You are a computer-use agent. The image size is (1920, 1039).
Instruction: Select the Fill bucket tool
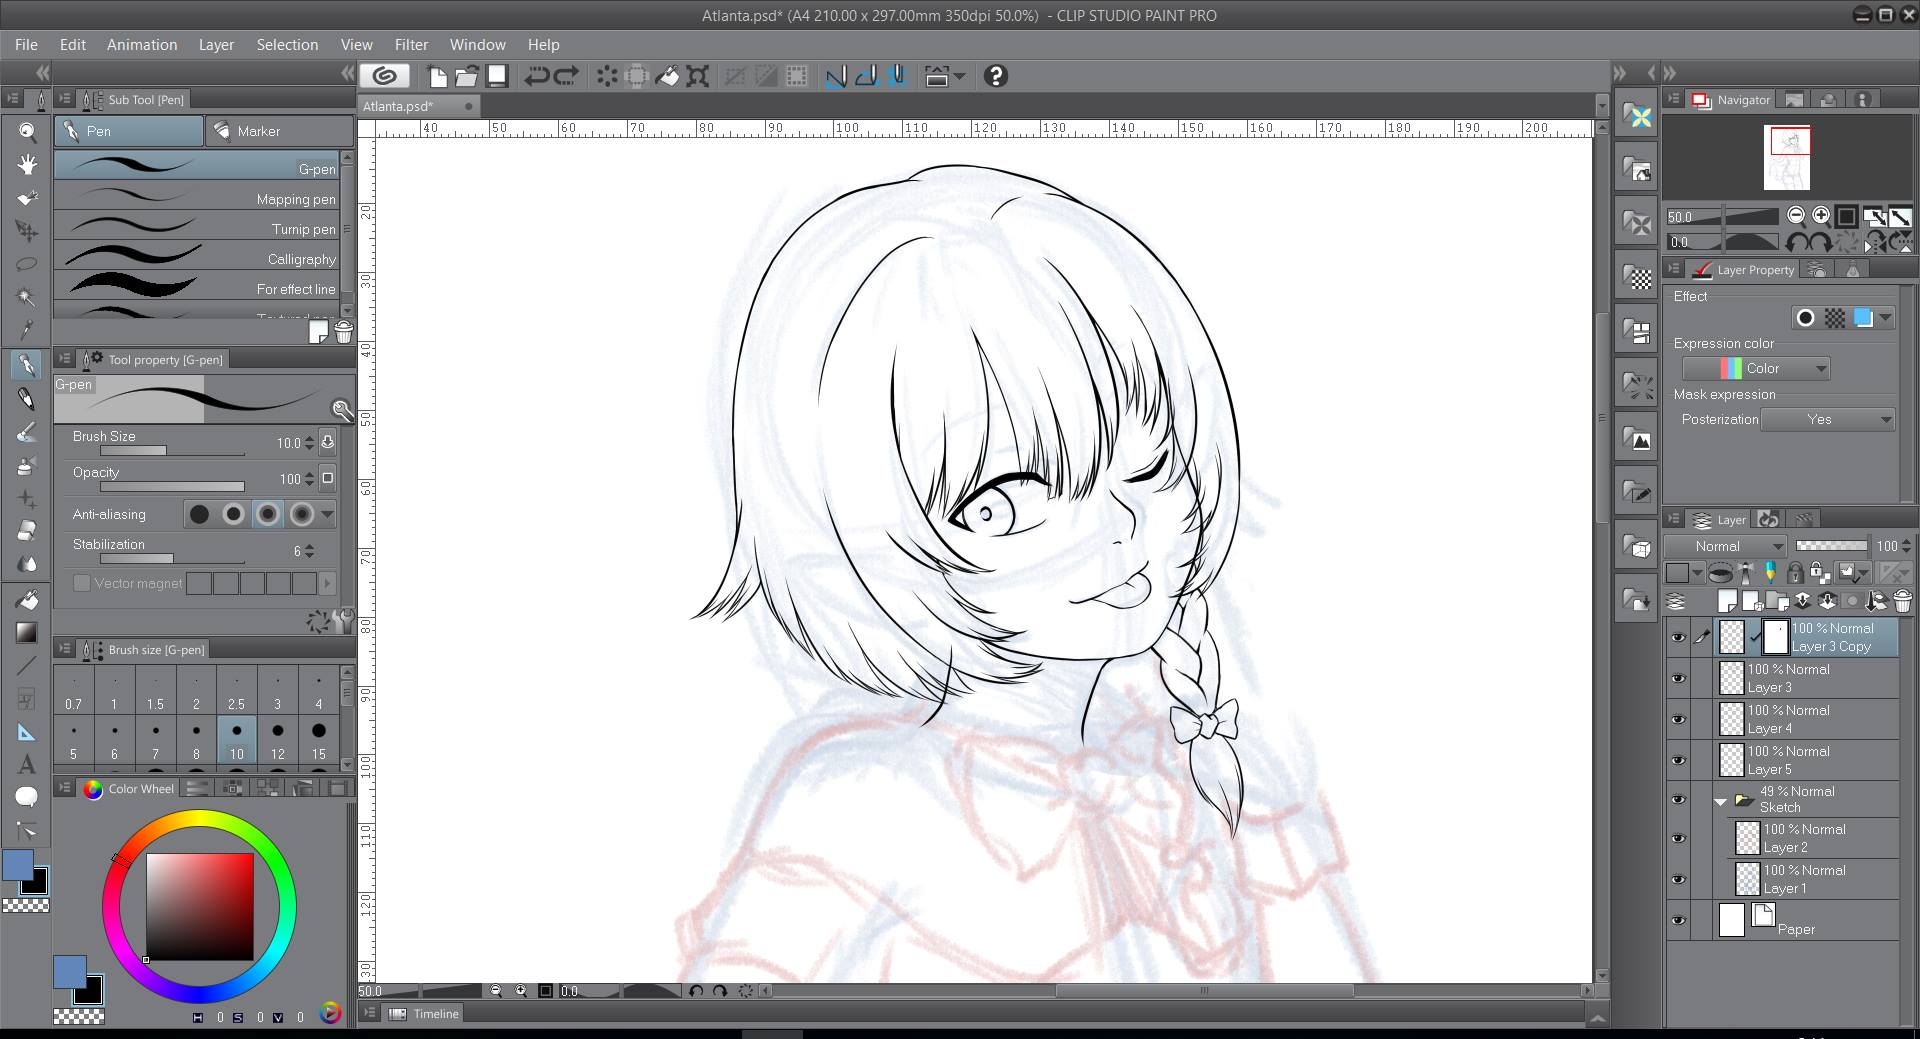click(x=27, y=599)
